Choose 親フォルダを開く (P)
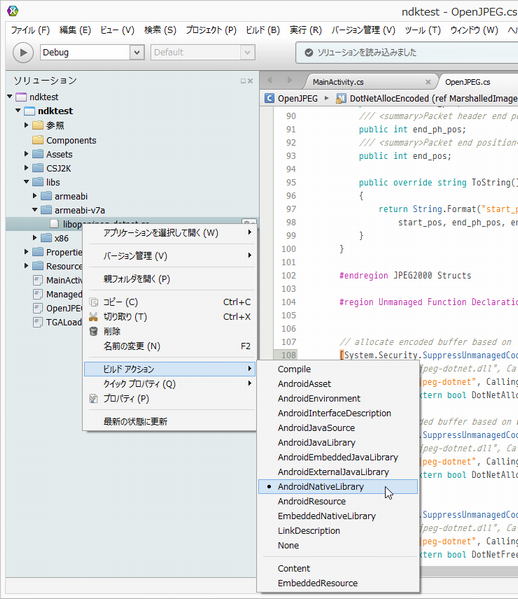 [170, 279]
